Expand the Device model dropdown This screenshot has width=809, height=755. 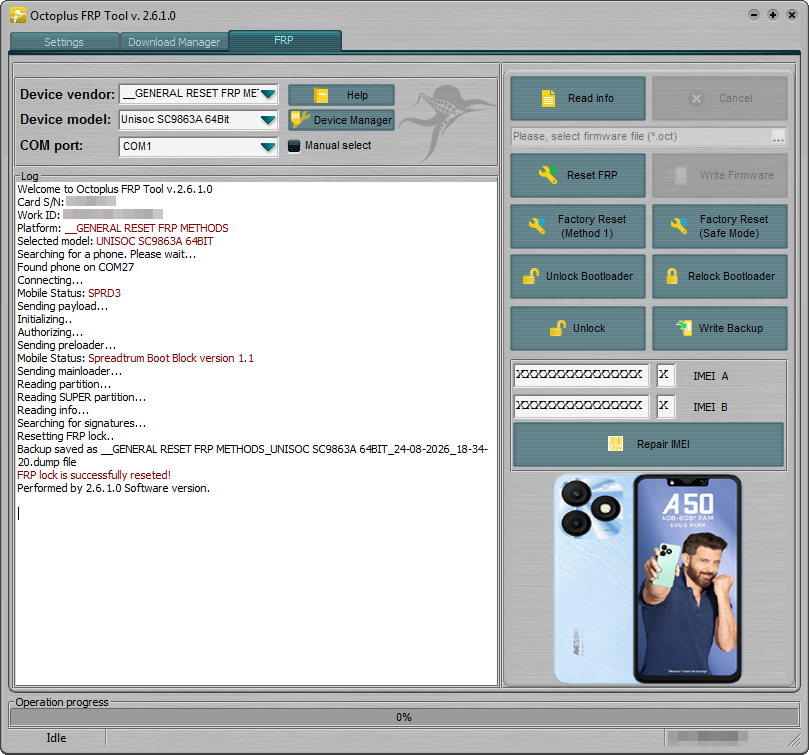268,120
